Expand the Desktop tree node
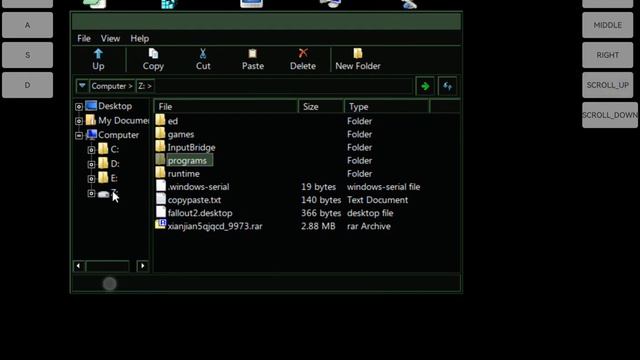Image resolution: width=640 pixels, height=360 pixels. point(79,107)
